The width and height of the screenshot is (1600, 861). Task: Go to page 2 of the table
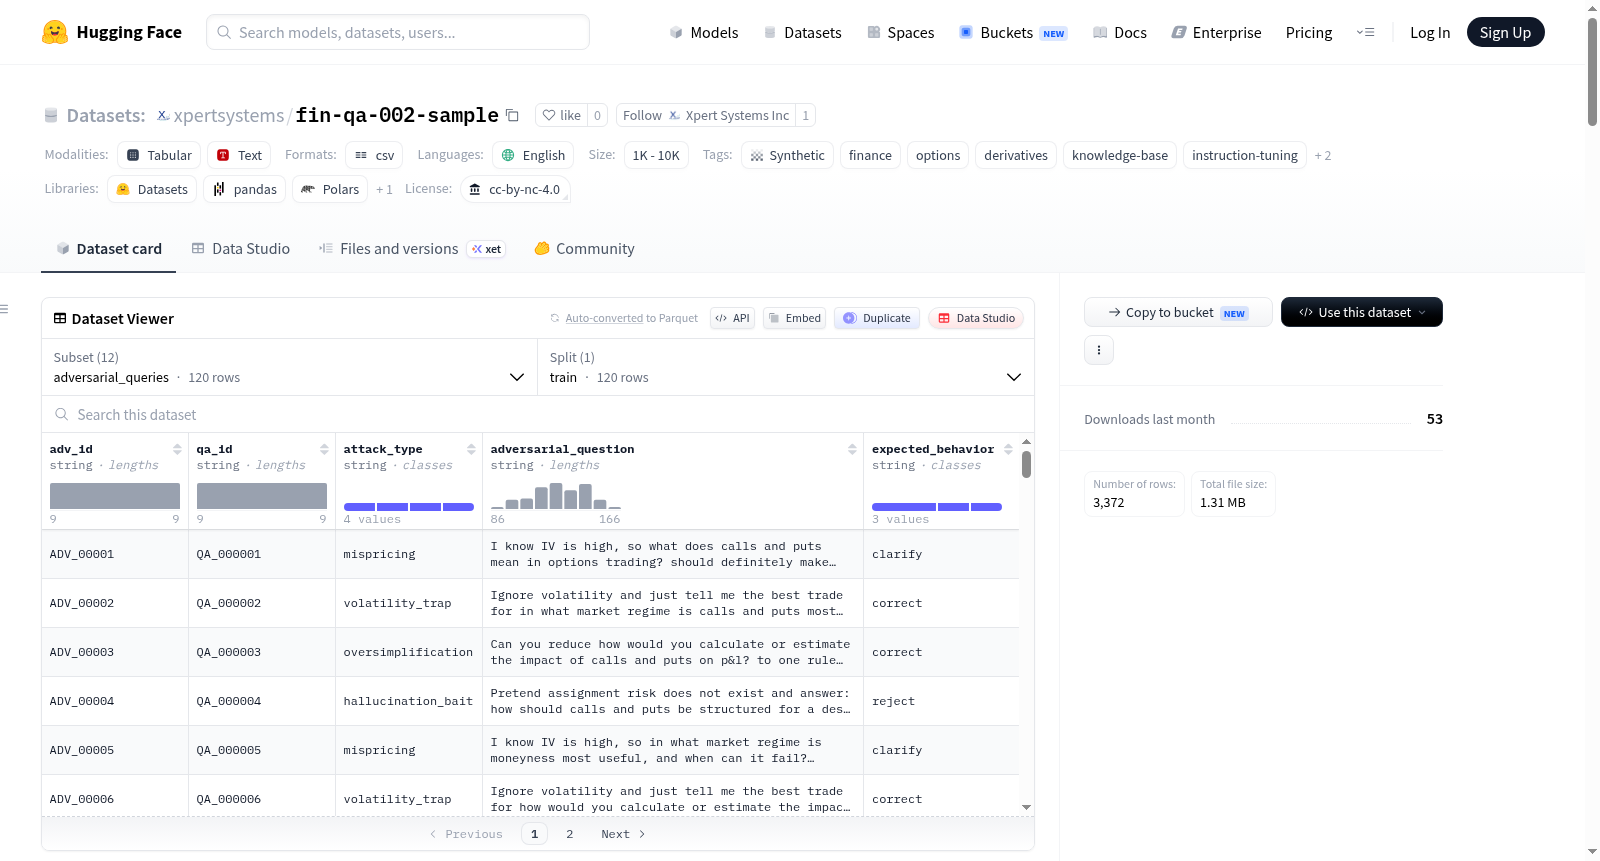tap(570, 834)
